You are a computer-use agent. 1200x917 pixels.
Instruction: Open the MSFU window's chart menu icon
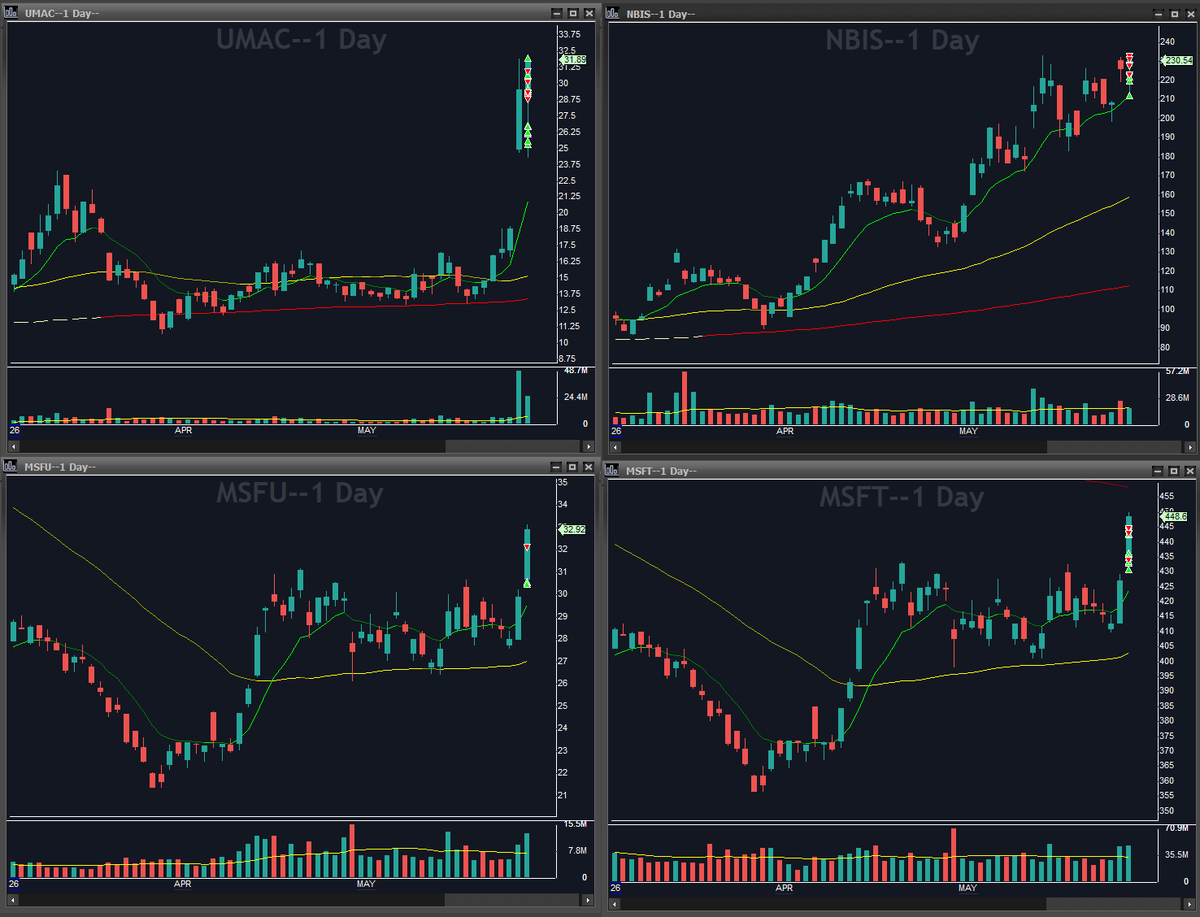point(9,467)
